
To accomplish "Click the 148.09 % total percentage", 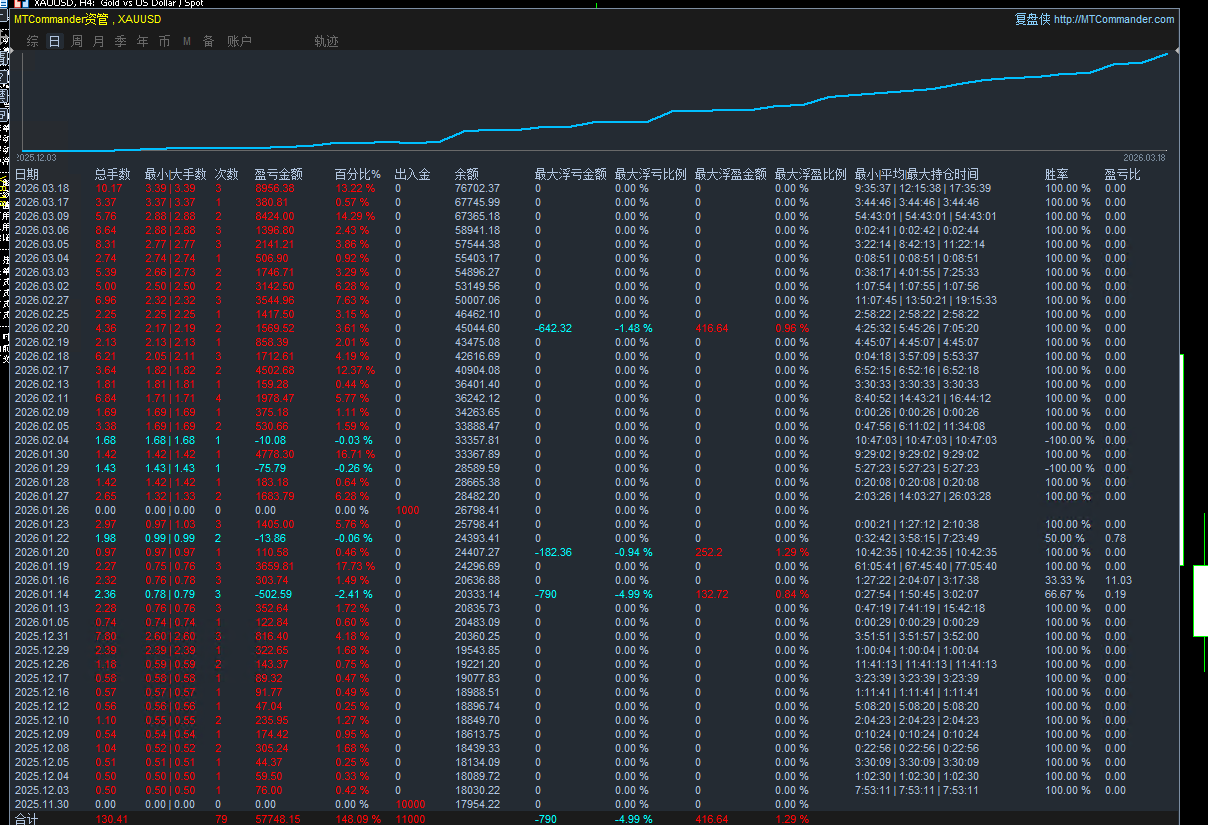I will (358, 819).
